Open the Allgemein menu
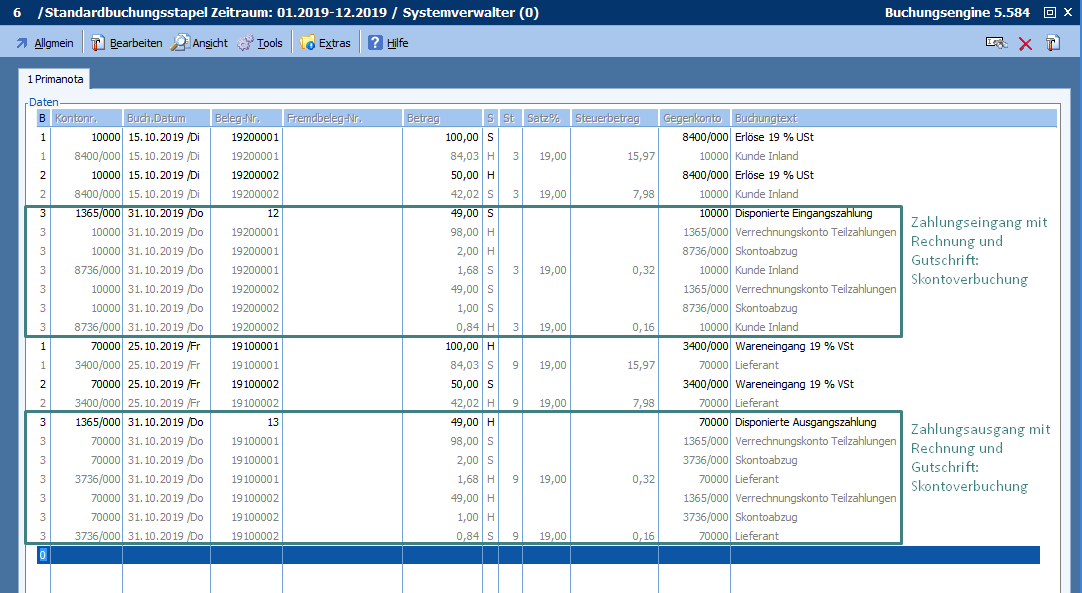The width and height of the screenshot is (1082, 593). pyautogui.click(x=45, y=43)
